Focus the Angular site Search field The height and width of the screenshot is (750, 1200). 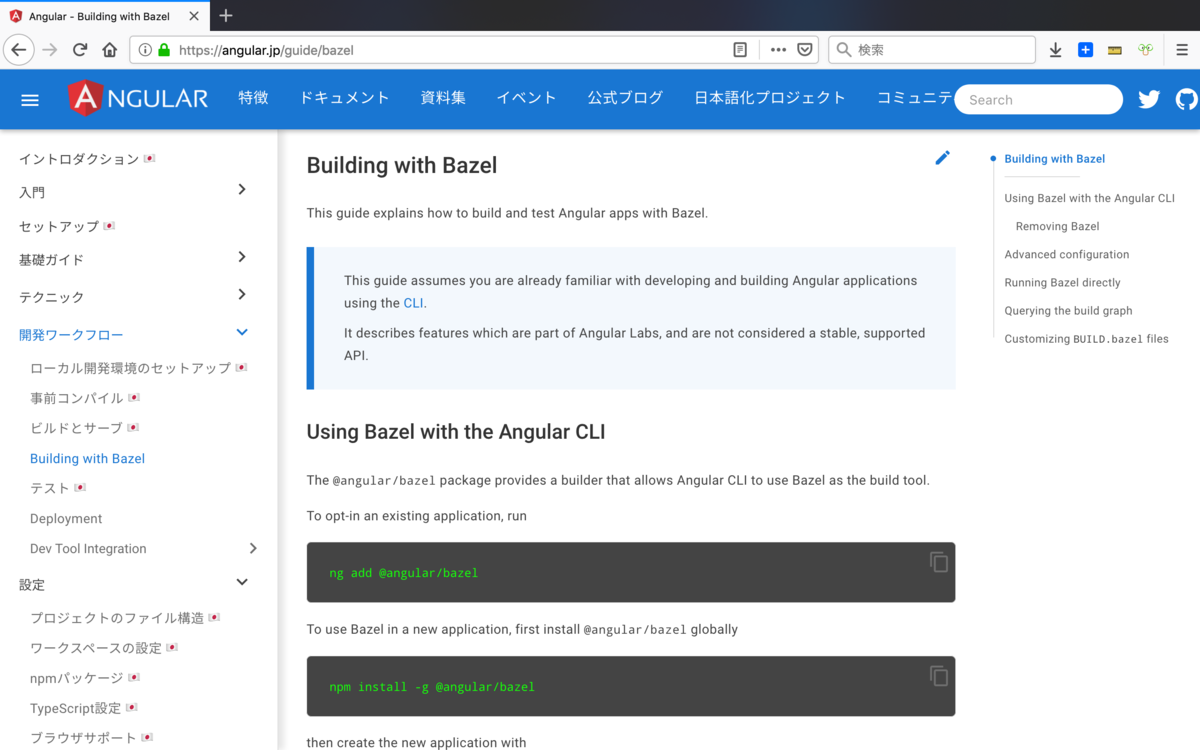click(x=1039, y=100)
